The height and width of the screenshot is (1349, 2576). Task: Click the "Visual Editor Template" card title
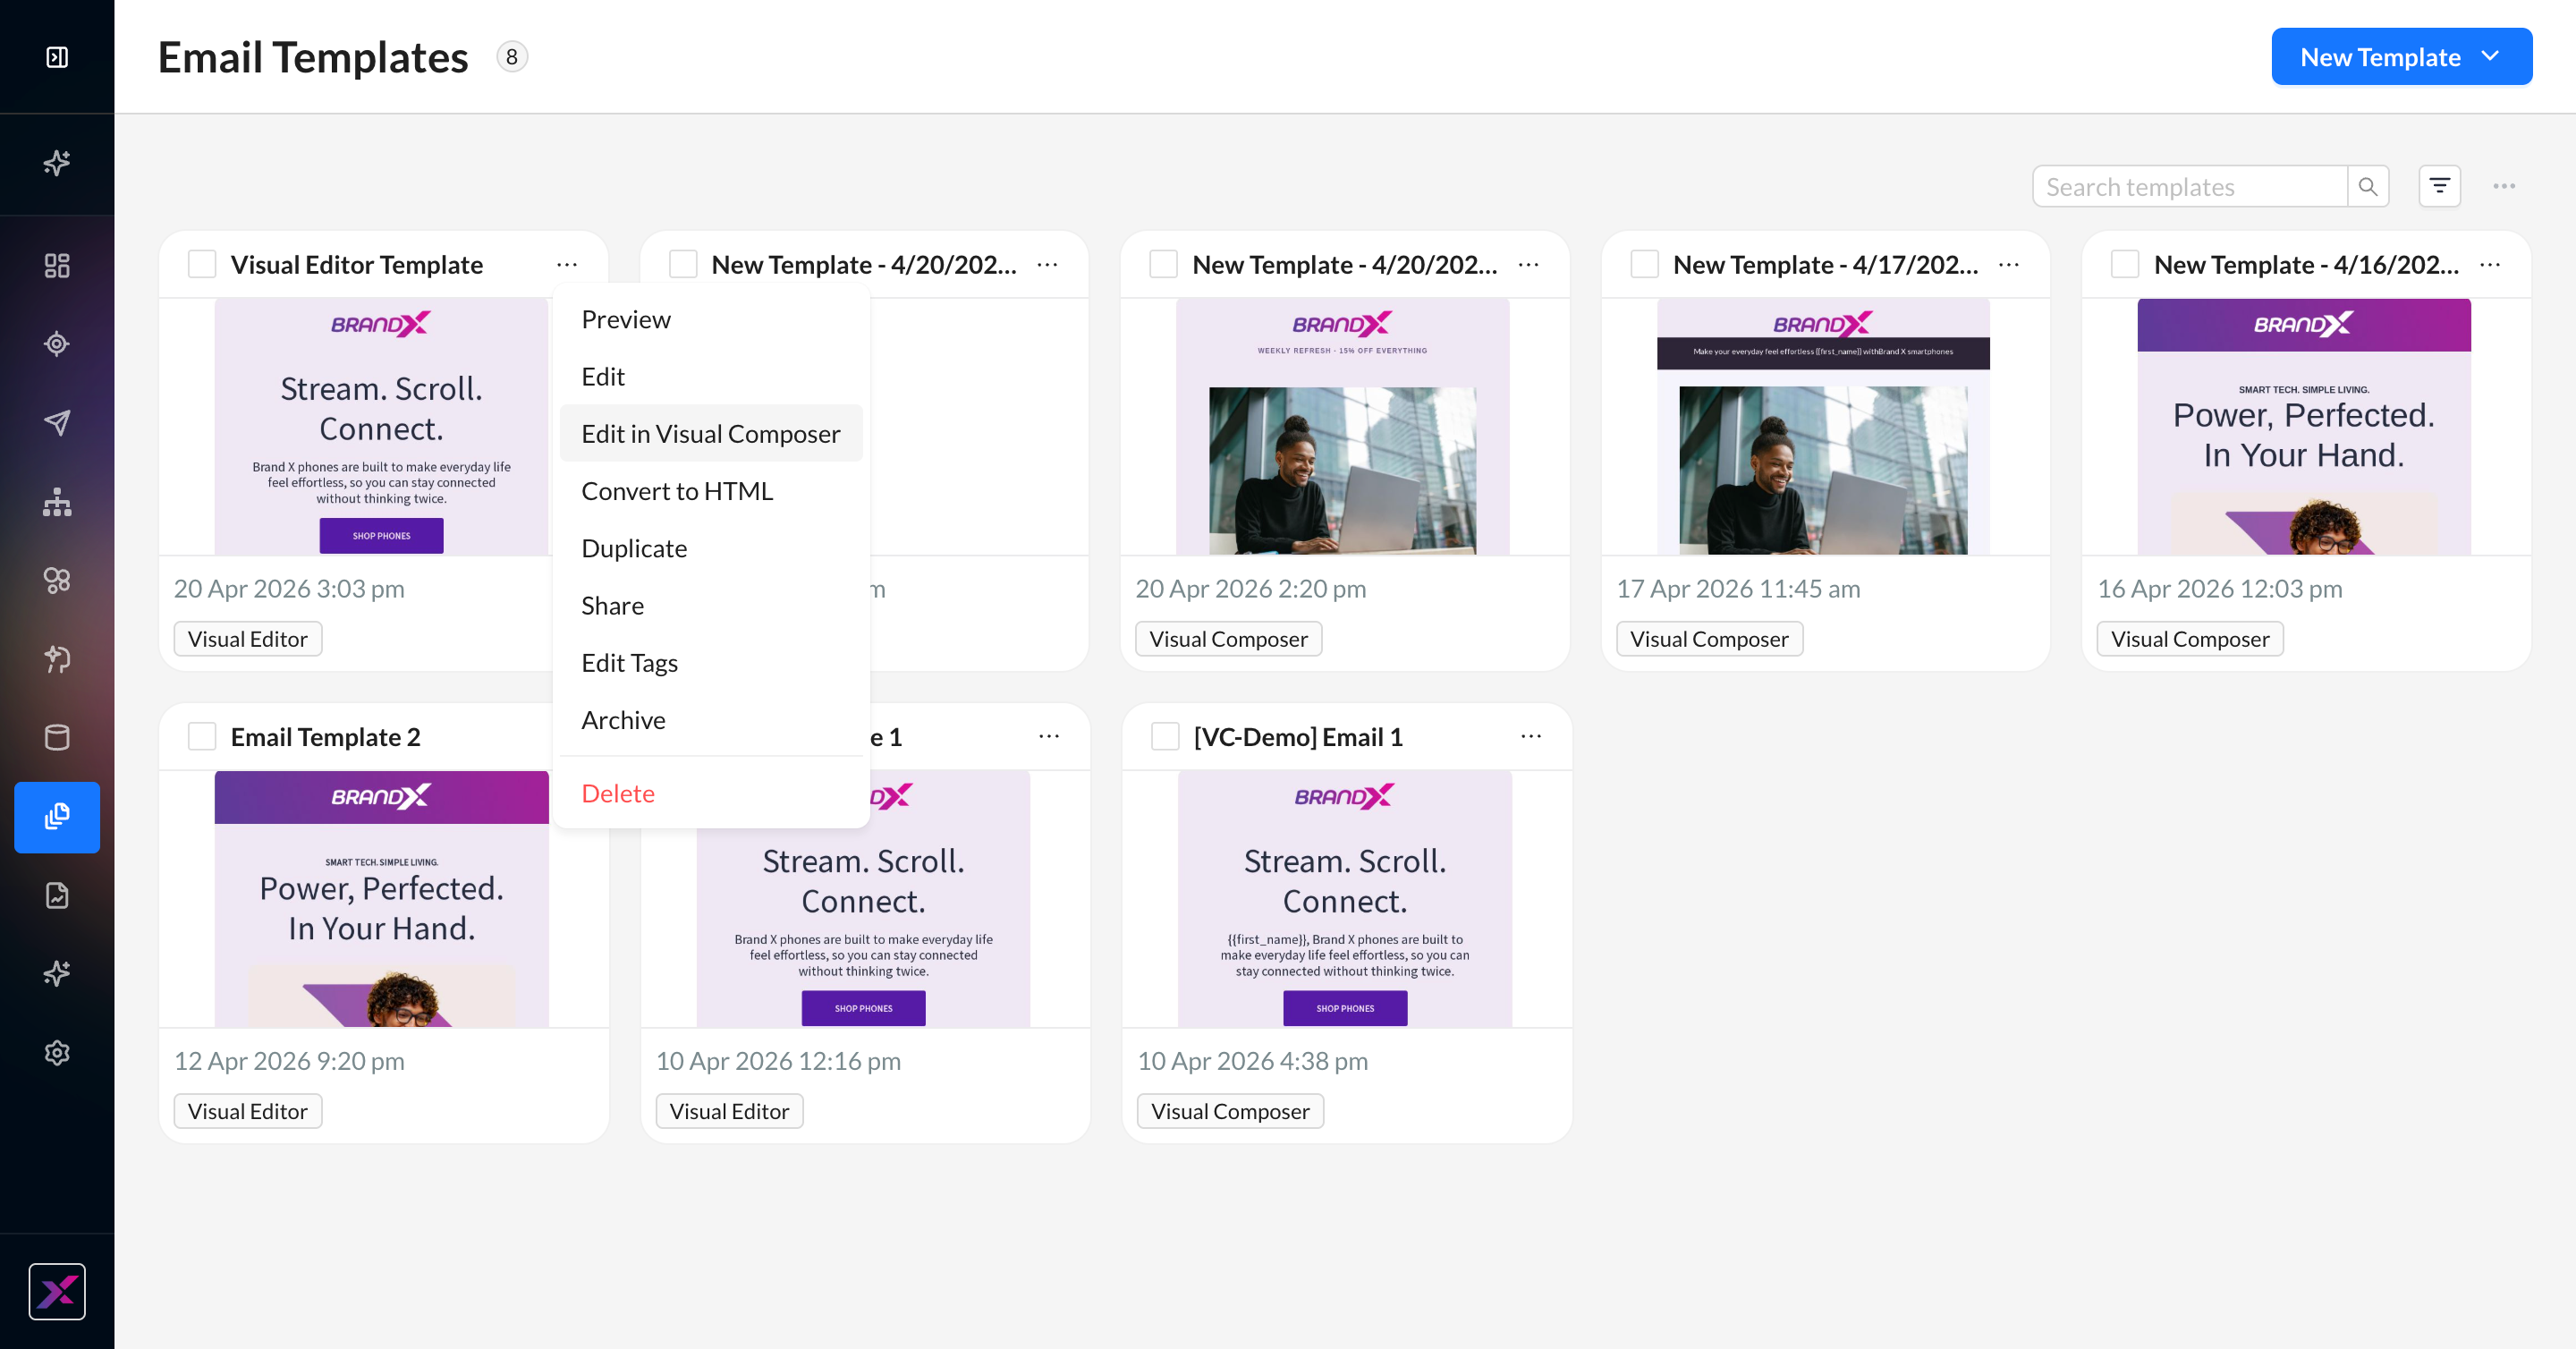[357, 264]
